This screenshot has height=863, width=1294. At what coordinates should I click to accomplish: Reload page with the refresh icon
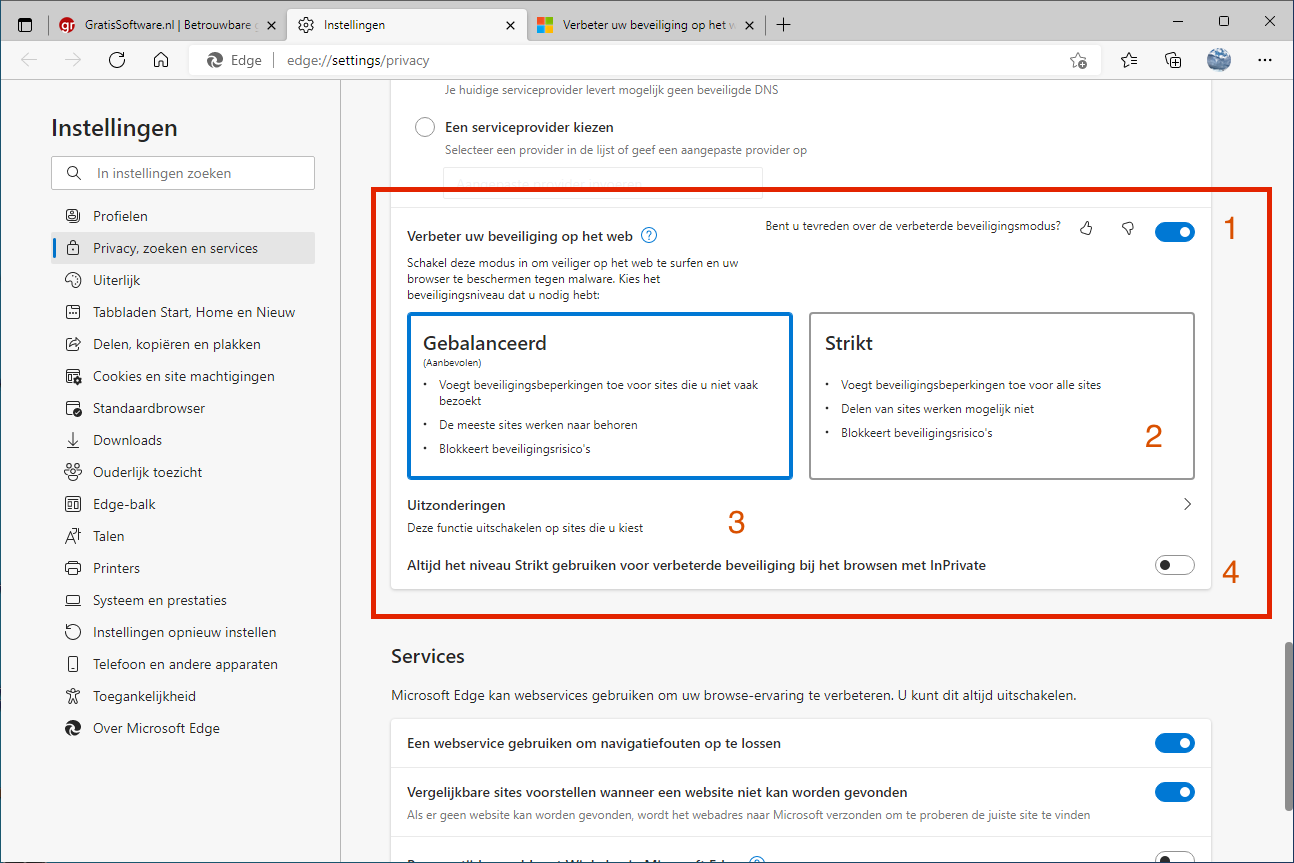[x=117, y=60]
